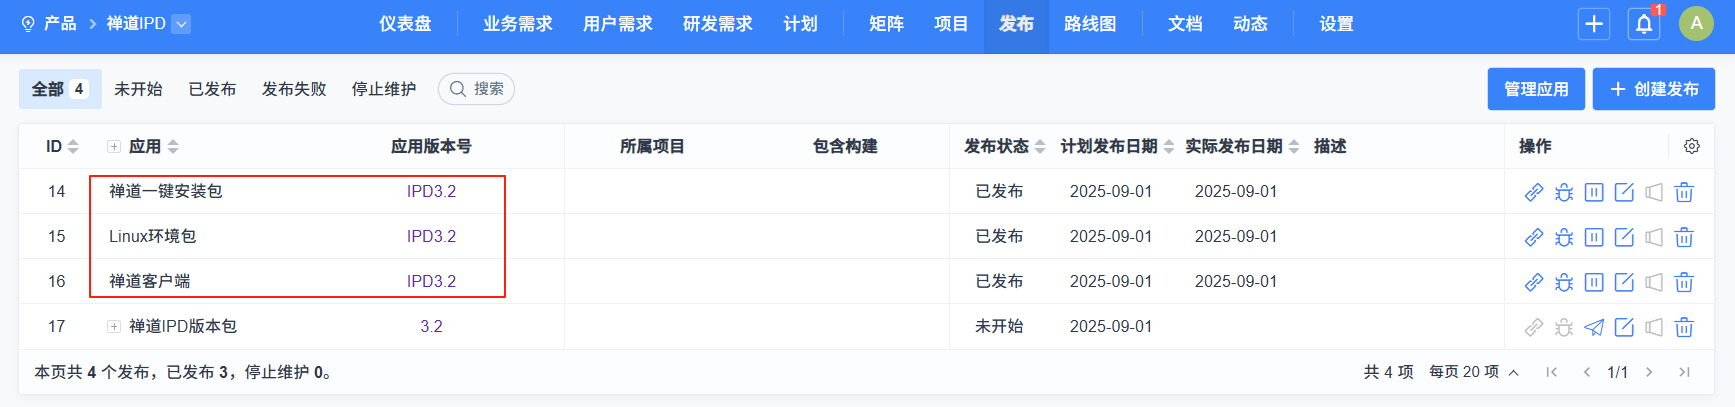Open the user avatar menu
Image resolution: width=1735 pixels, height=407 pixels.
coord(1696,24)
